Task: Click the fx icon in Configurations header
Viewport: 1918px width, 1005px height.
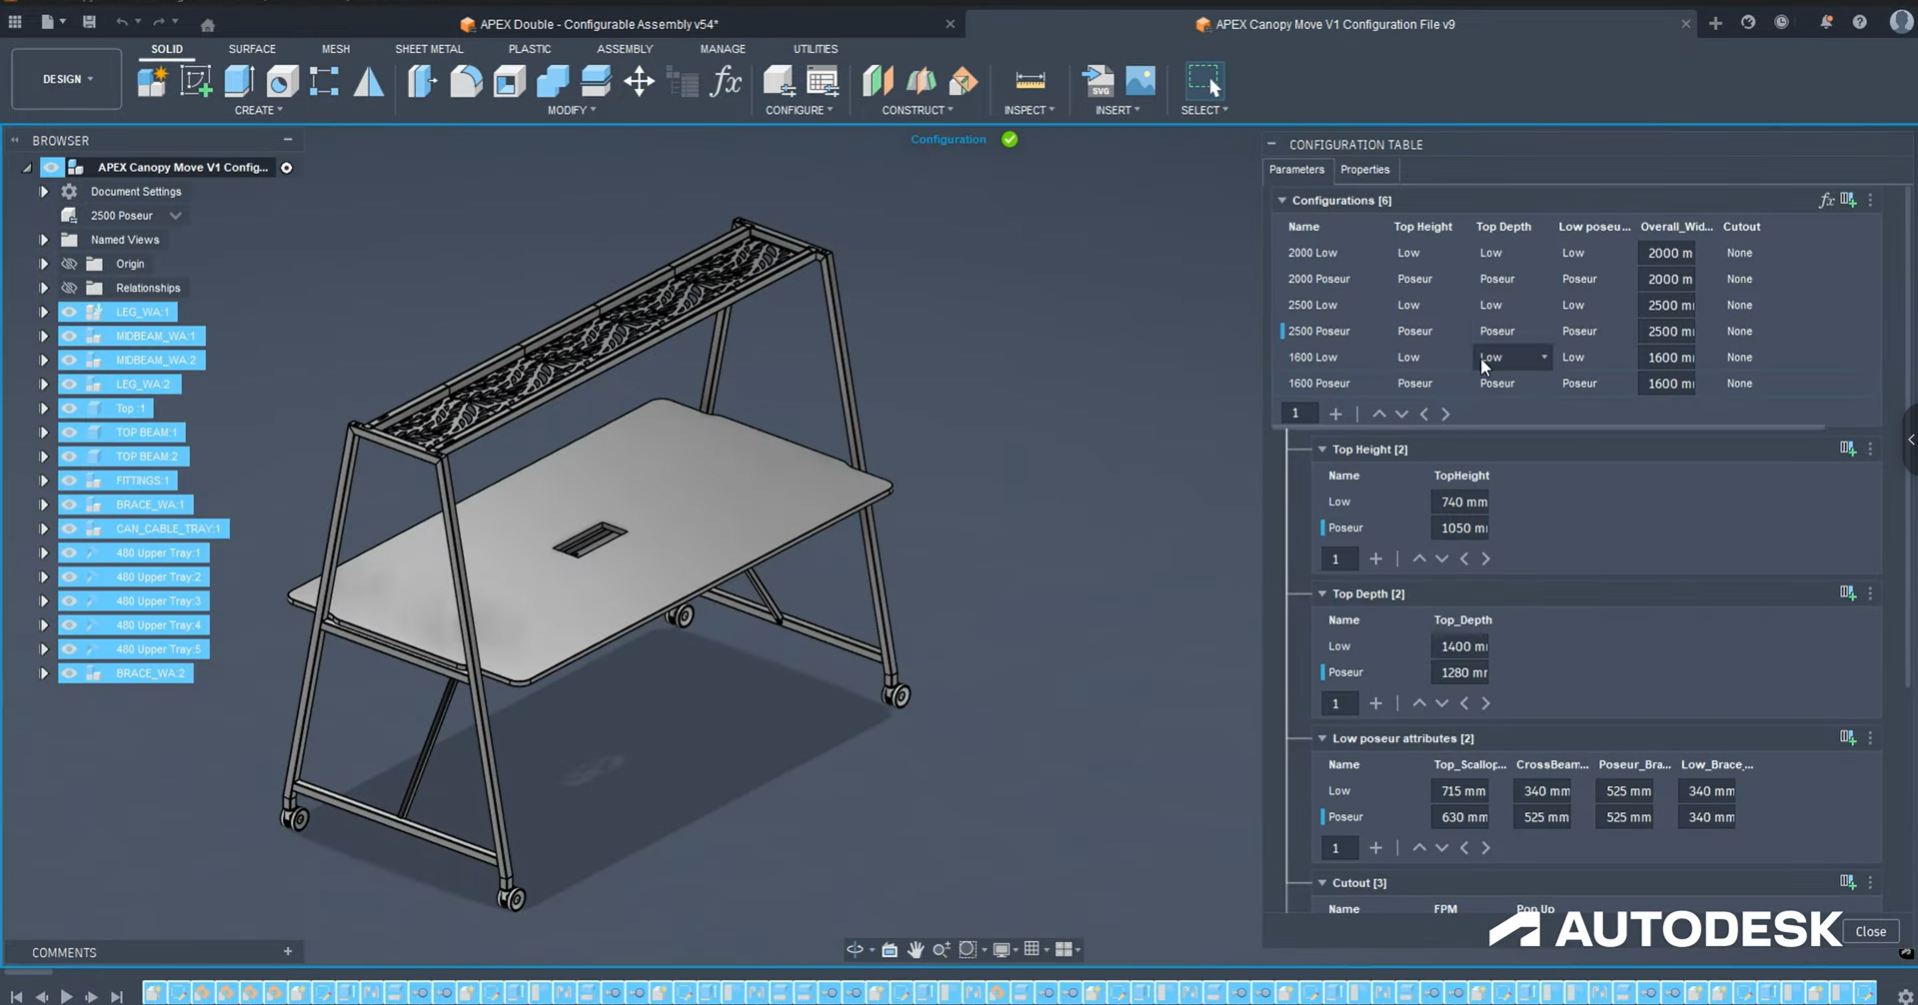Action: [x=1826, y=200]
